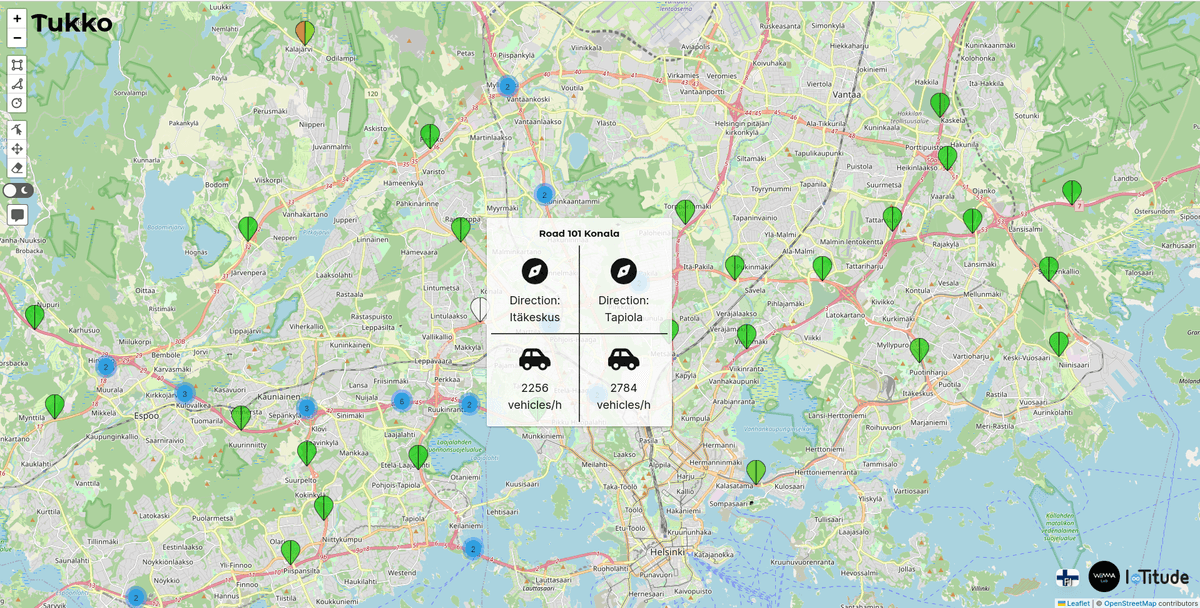The width and height of the screenshot is (1200, 608).
Task: Zoom in on the map
Action: [x=17, y=18]
